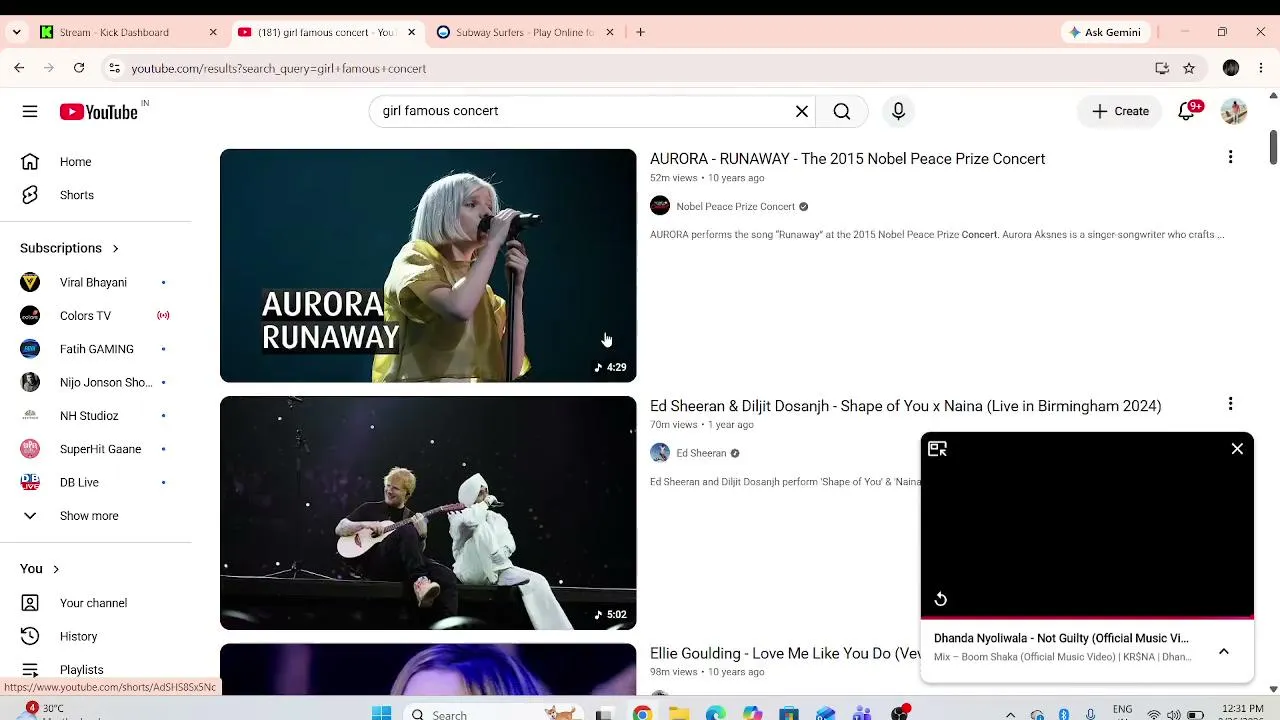Screen dimensions: 1280x720
Task: Open Chrome from the taskbar
Action: [x=642, y=713]
